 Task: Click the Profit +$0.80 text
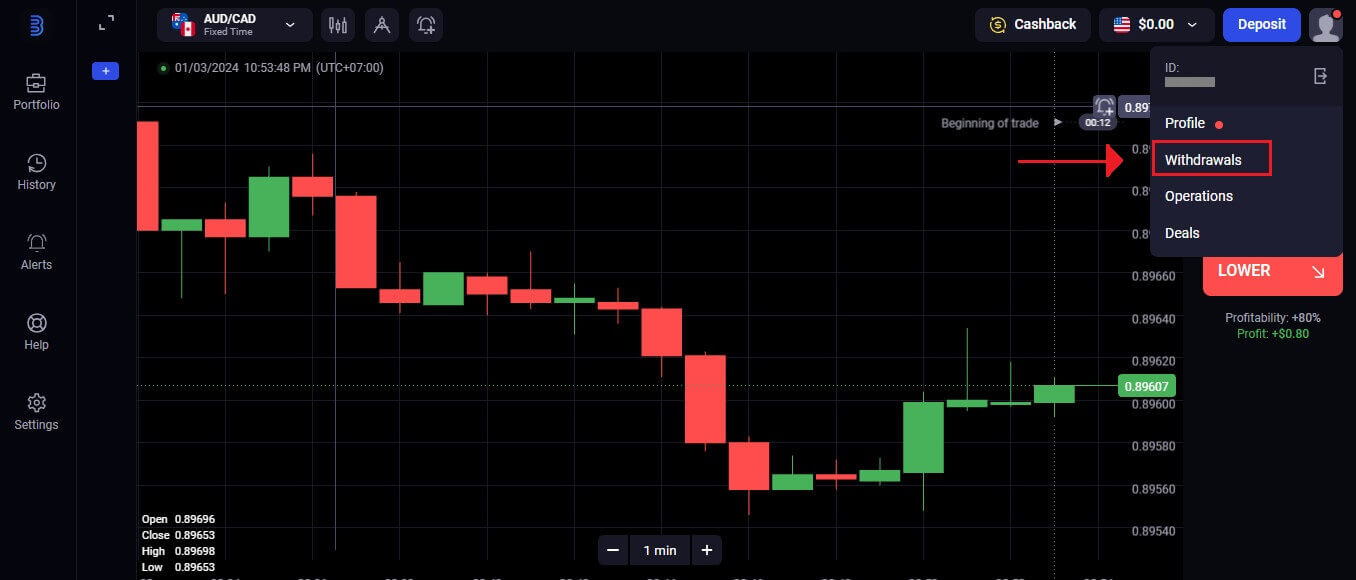point(1273,334)
